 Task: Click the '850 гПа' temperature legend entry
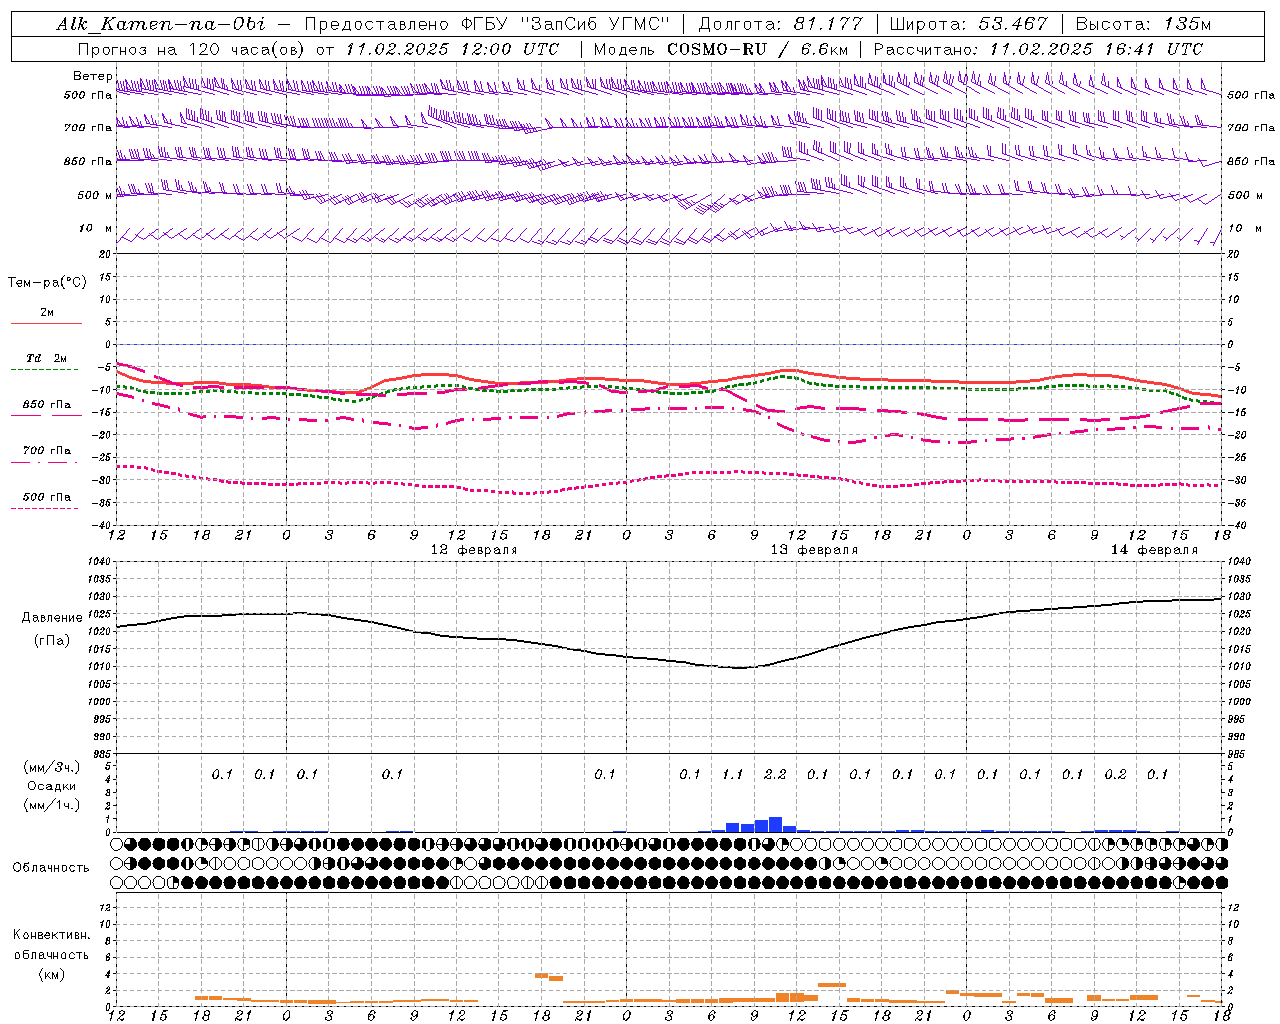pos(46,405)
